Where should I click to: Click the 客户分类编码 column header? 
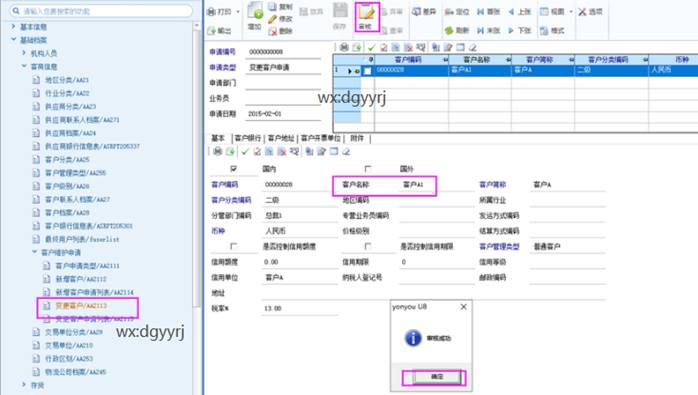tap(608, 59)
